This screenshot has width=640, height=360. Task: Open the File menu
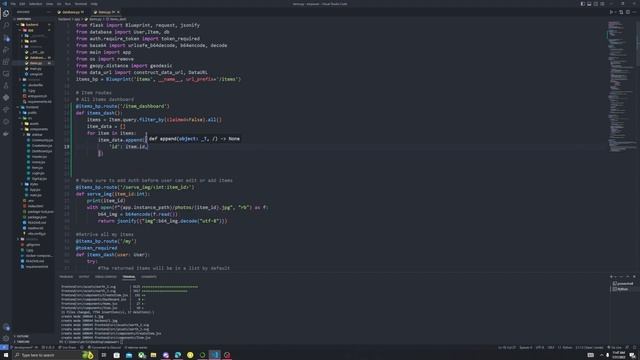[x=13, y=4]
